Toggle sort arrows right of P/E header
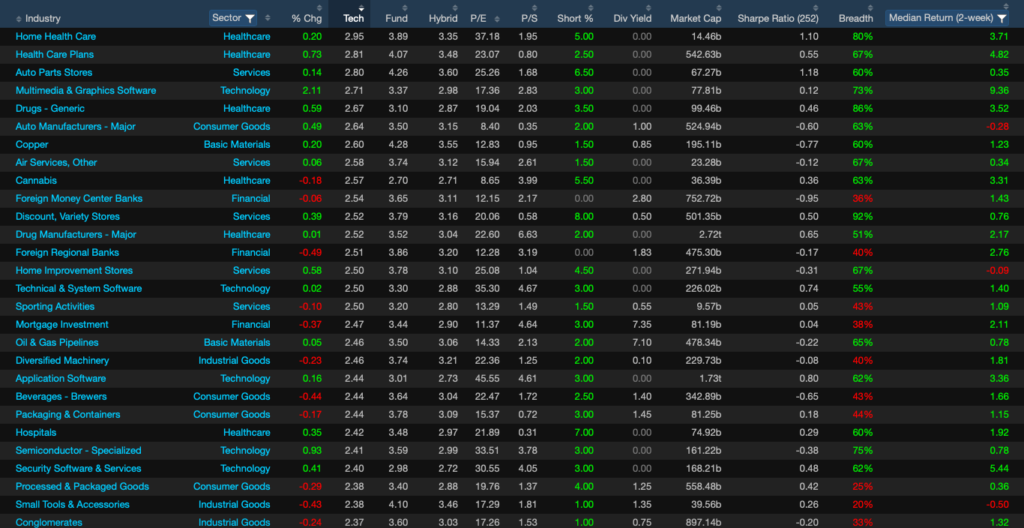The width and height of the screenshot is (1024, 528). coord(497,18)
